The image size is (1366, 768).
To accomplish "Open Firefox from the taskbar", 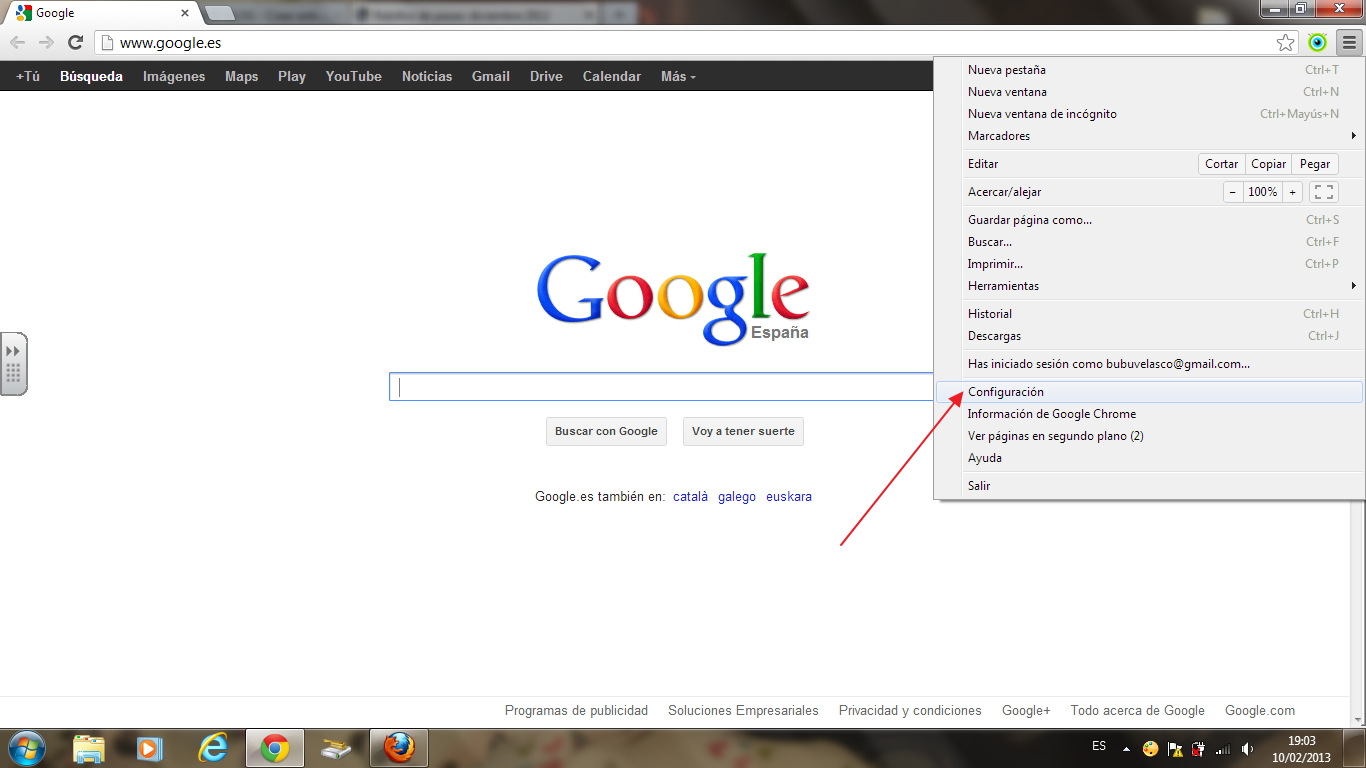I will pyautogui.click(x=399, y=748).
